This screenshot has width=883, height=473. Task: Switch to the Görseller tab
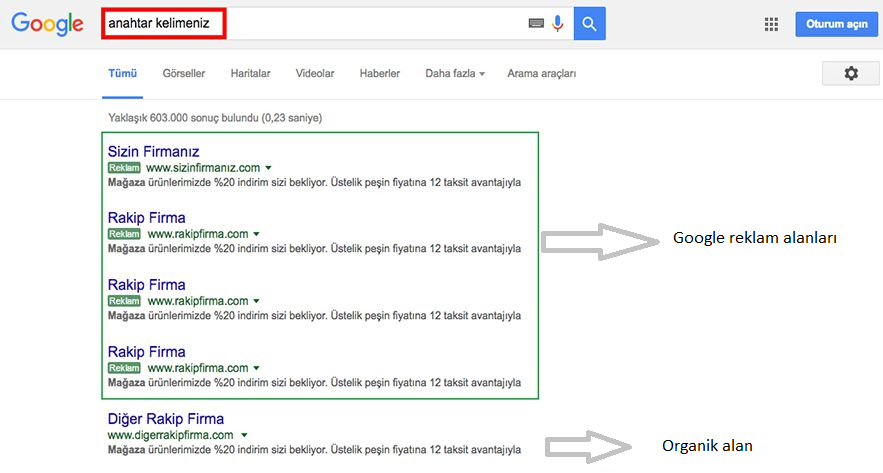pyautogui.click(x=184, y=73)
